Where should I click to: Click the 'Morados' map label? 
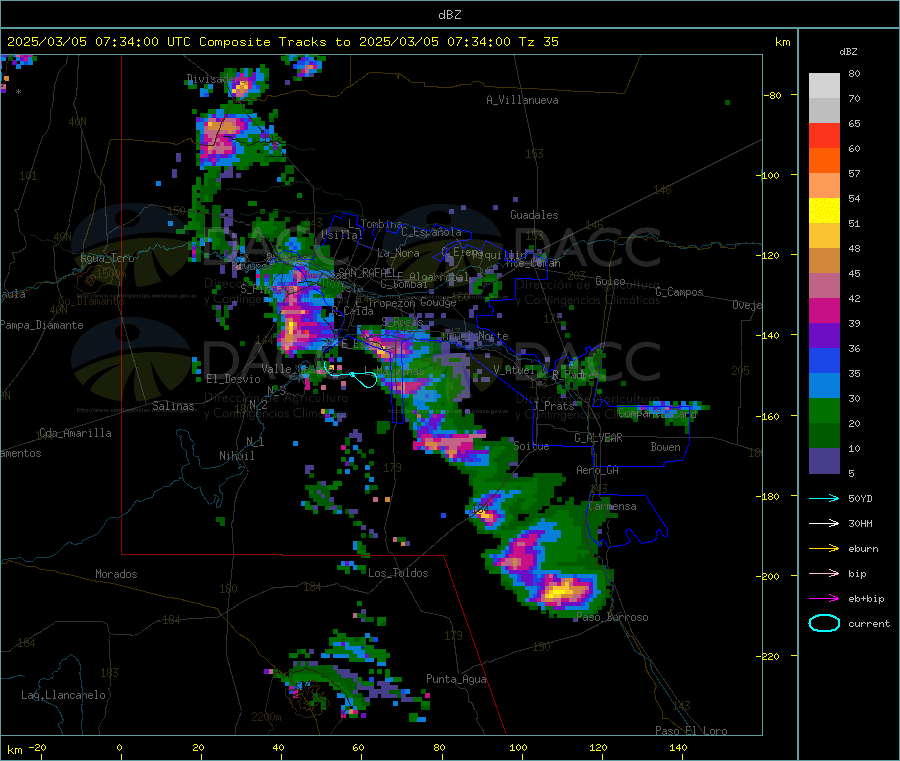point(116,574)
